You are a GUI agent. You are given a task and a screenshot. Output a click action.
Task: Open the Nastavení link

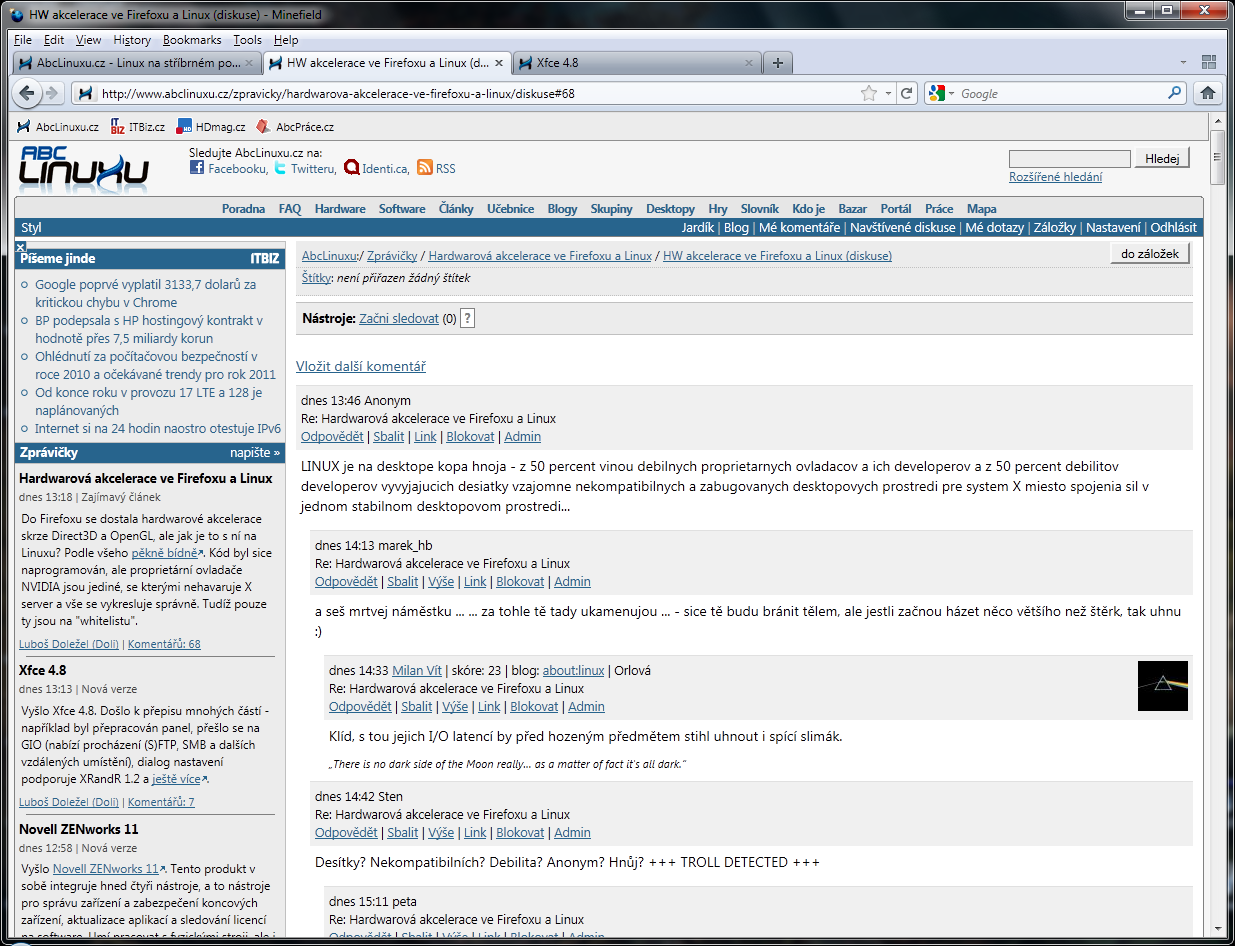tap(1113, 228)
